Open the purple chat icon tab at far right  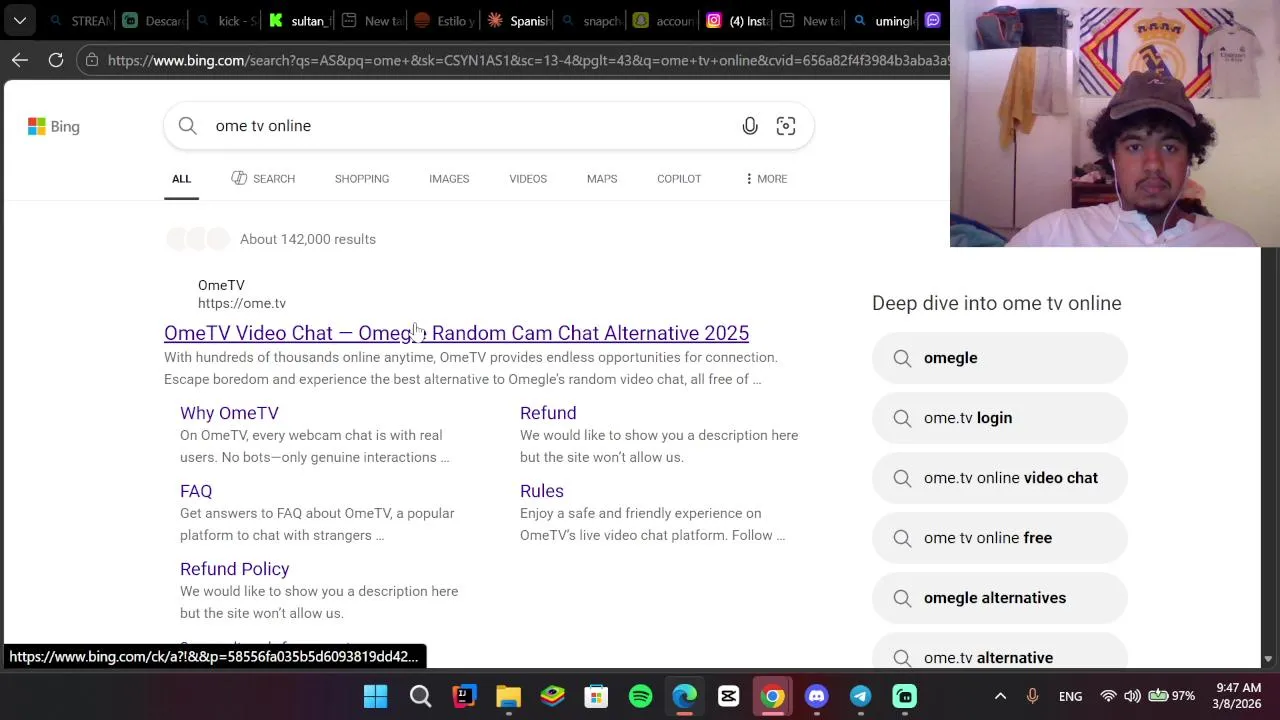point(934,20)
